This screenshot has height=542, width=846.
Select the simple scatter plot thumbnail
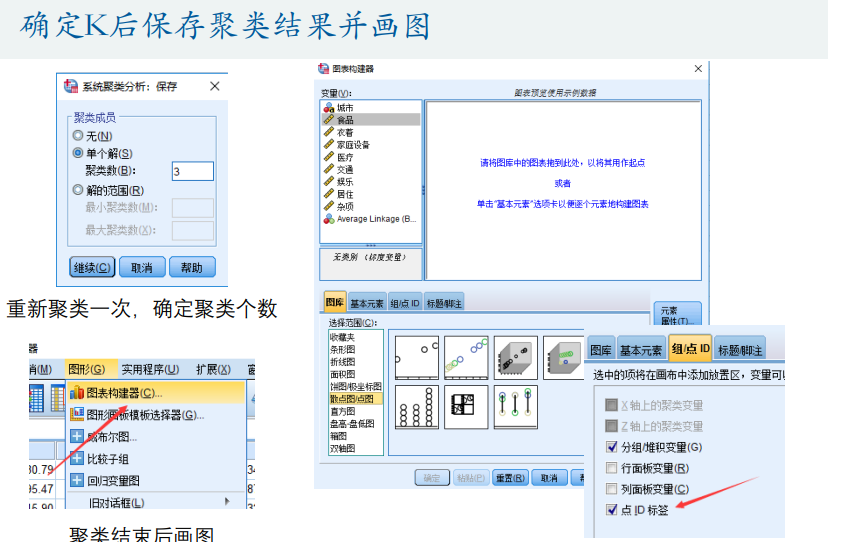pyautogui.click(x=416, y=357)
